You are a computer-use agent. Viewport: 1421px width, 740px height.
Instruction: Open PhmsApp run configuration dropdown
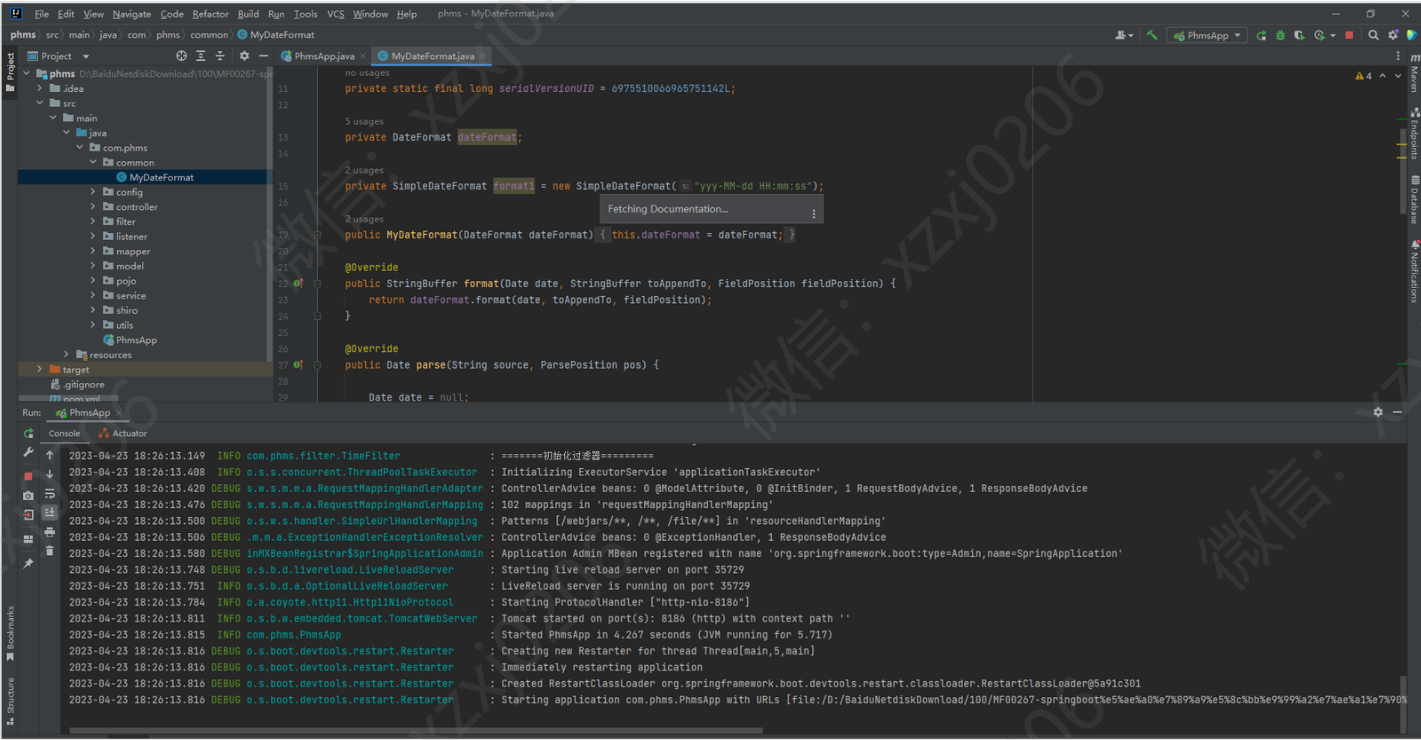[x=1208, y=35]
